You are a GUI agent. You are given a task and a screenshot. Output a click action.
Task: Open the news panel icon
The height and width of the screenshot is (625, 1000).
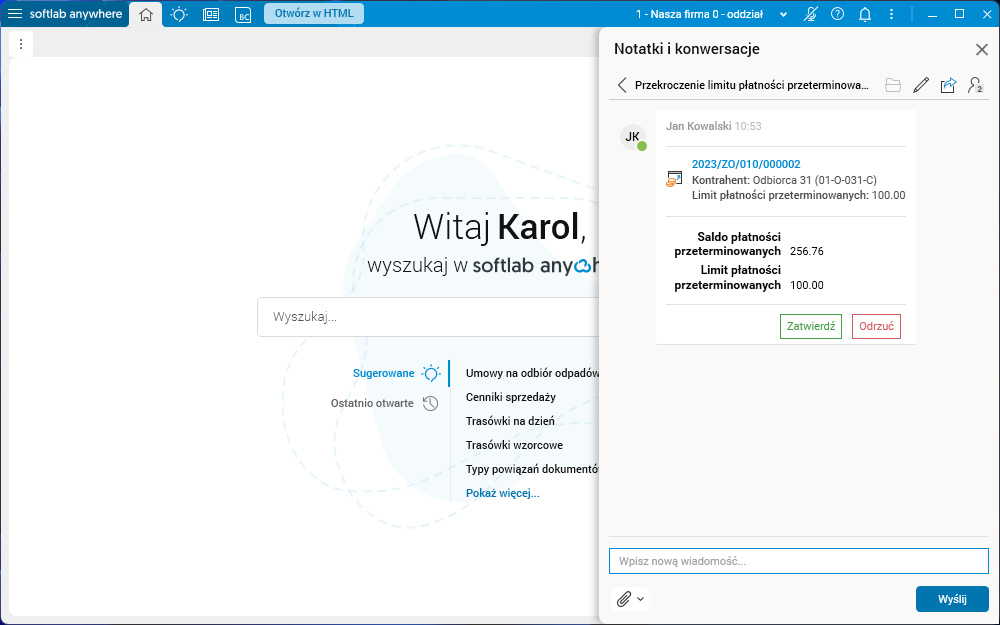tap(210, 14)
